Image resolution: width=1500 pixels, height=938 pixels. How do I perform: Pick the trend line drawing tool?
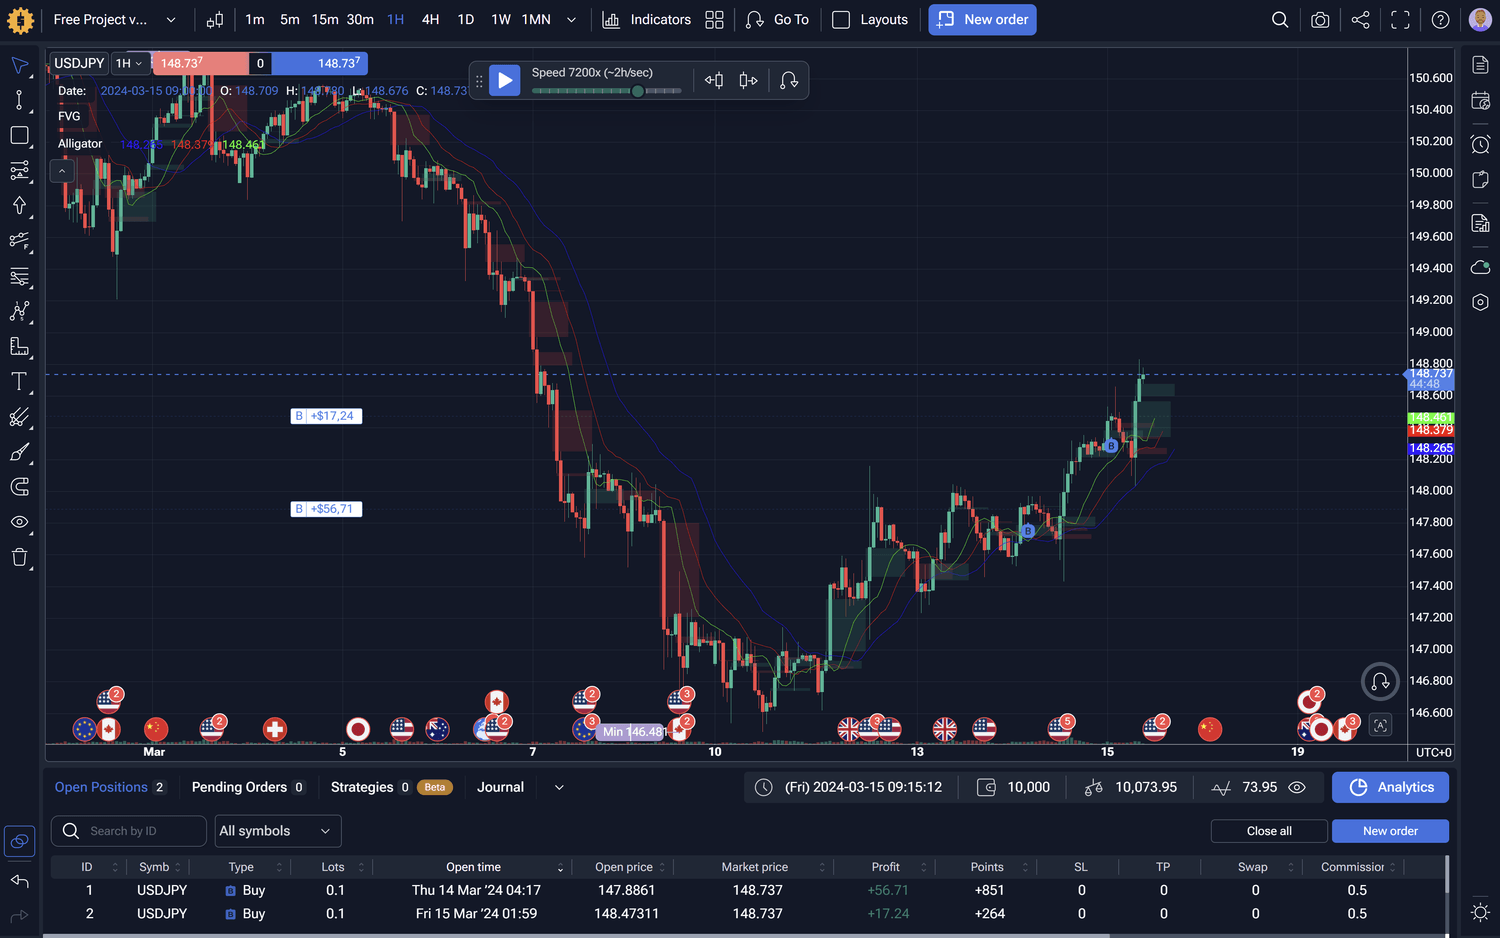(x=19, y=100)
